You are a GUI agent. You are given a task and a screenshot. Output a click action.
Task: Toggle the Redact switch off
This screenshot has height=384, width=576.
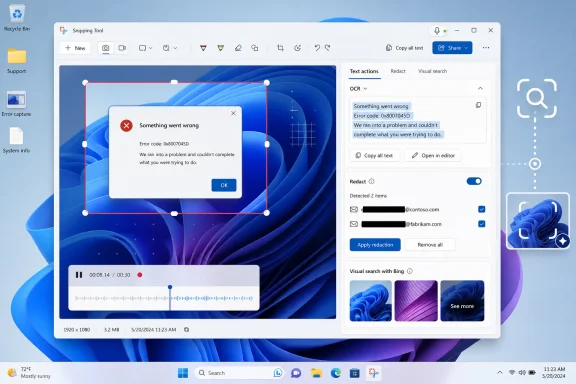tap(474, 181)
